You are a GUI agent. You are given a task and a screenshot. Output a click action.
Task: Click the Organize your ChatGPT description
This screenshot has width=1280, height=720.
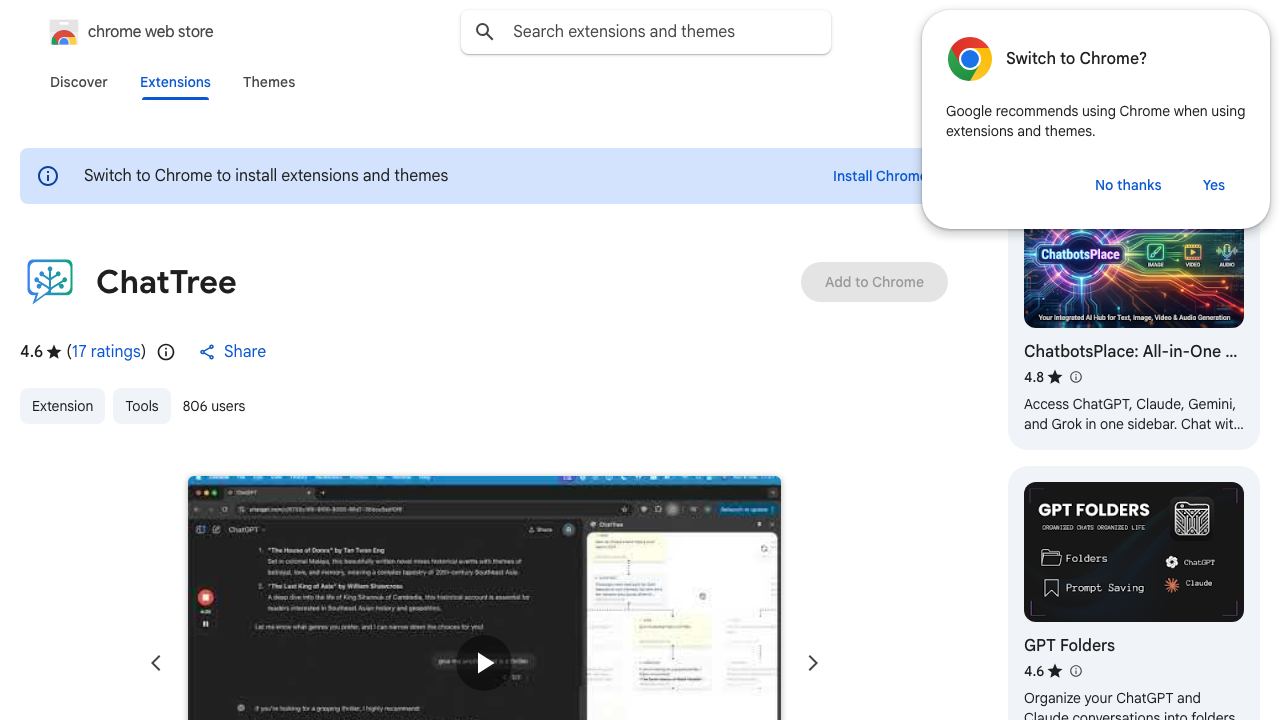coord(1130,707)
